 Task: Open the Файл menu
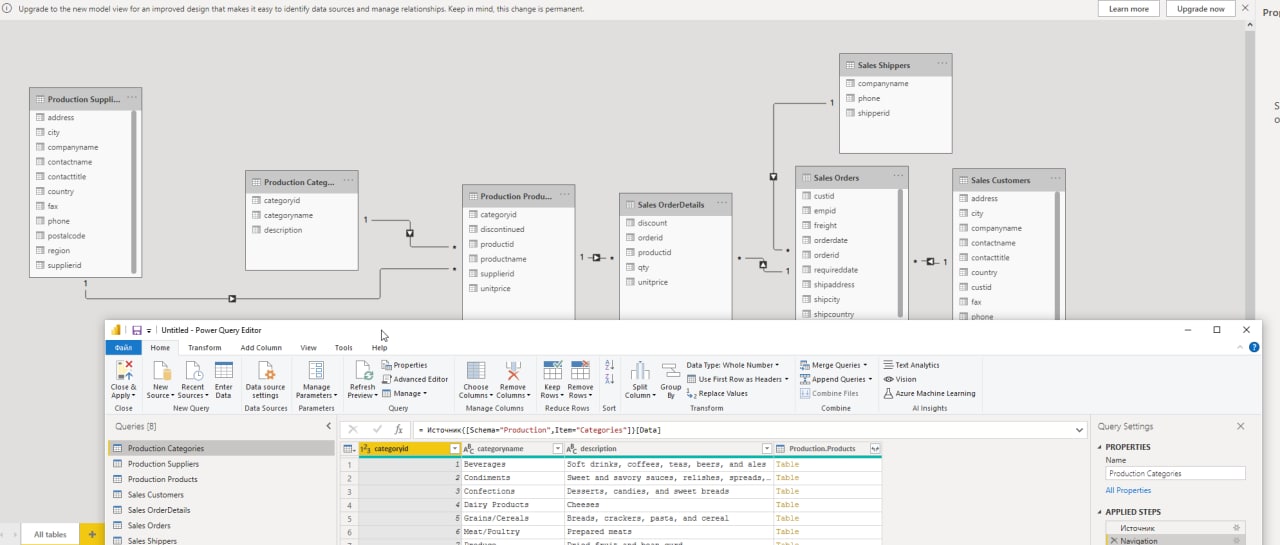[124, 348]
